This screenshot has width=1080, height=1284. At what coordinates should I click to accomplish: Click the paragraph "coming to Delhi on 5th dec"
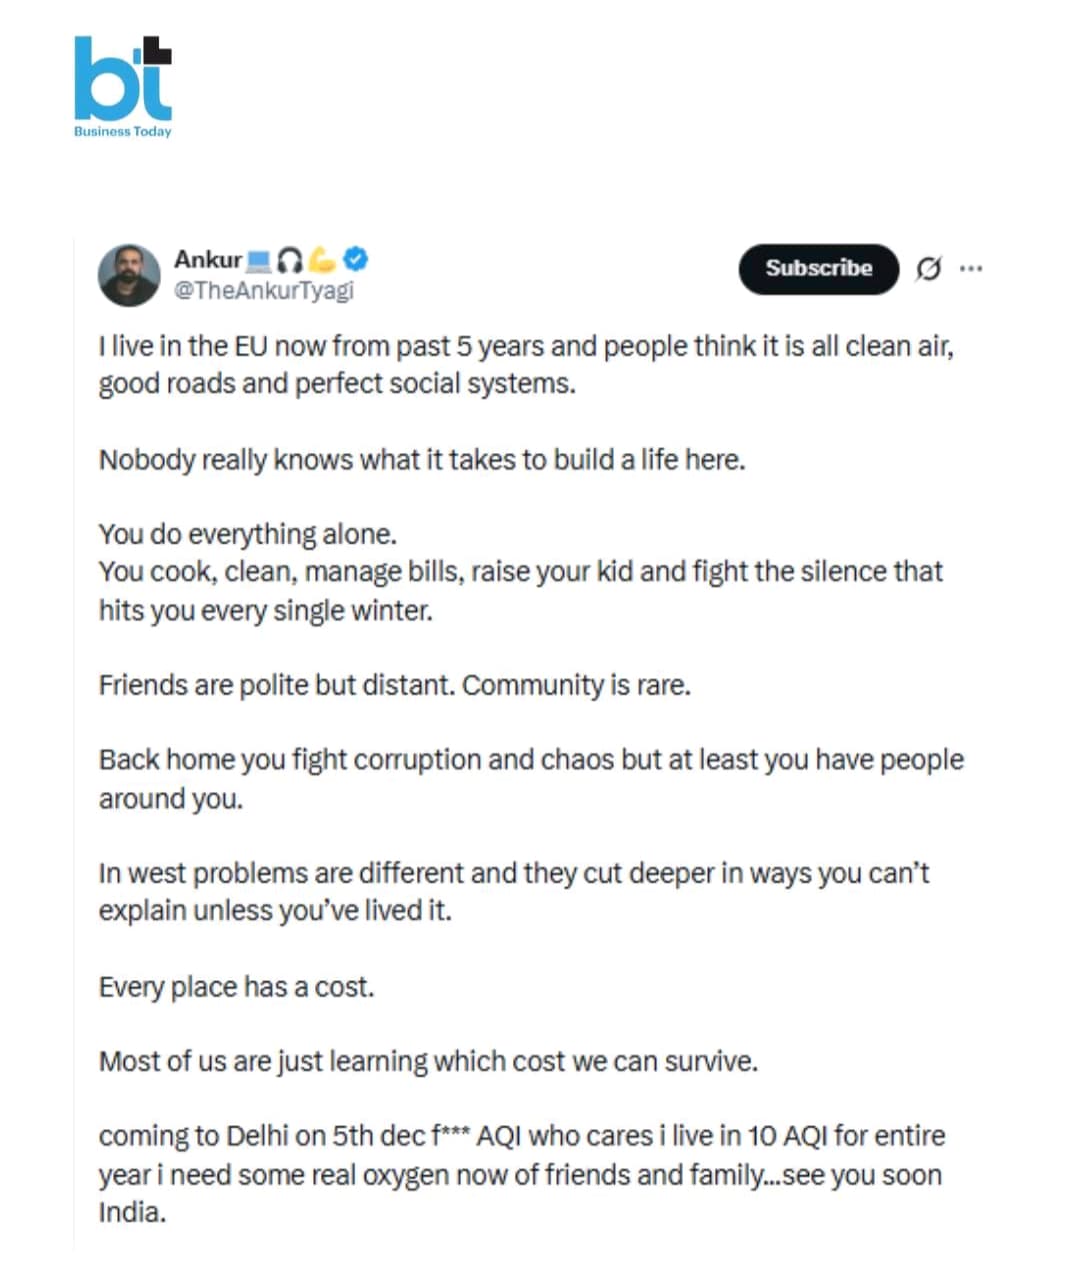pyautogui.click(x=521, y=1173)
